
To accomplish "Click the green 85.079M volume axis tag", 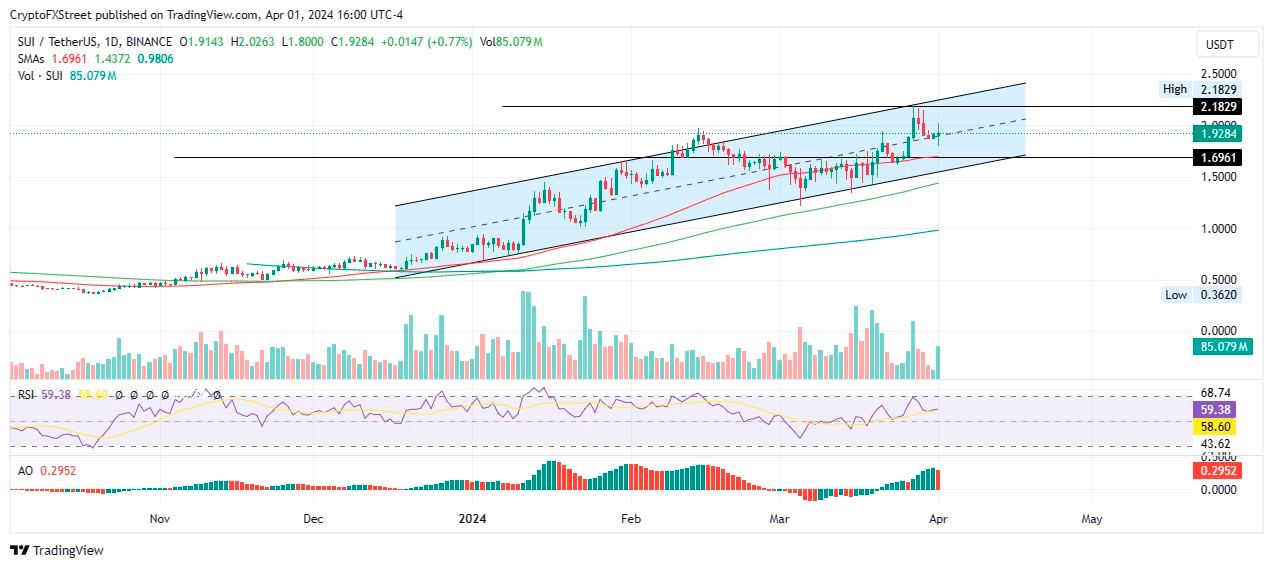I will pos(1221,347).
